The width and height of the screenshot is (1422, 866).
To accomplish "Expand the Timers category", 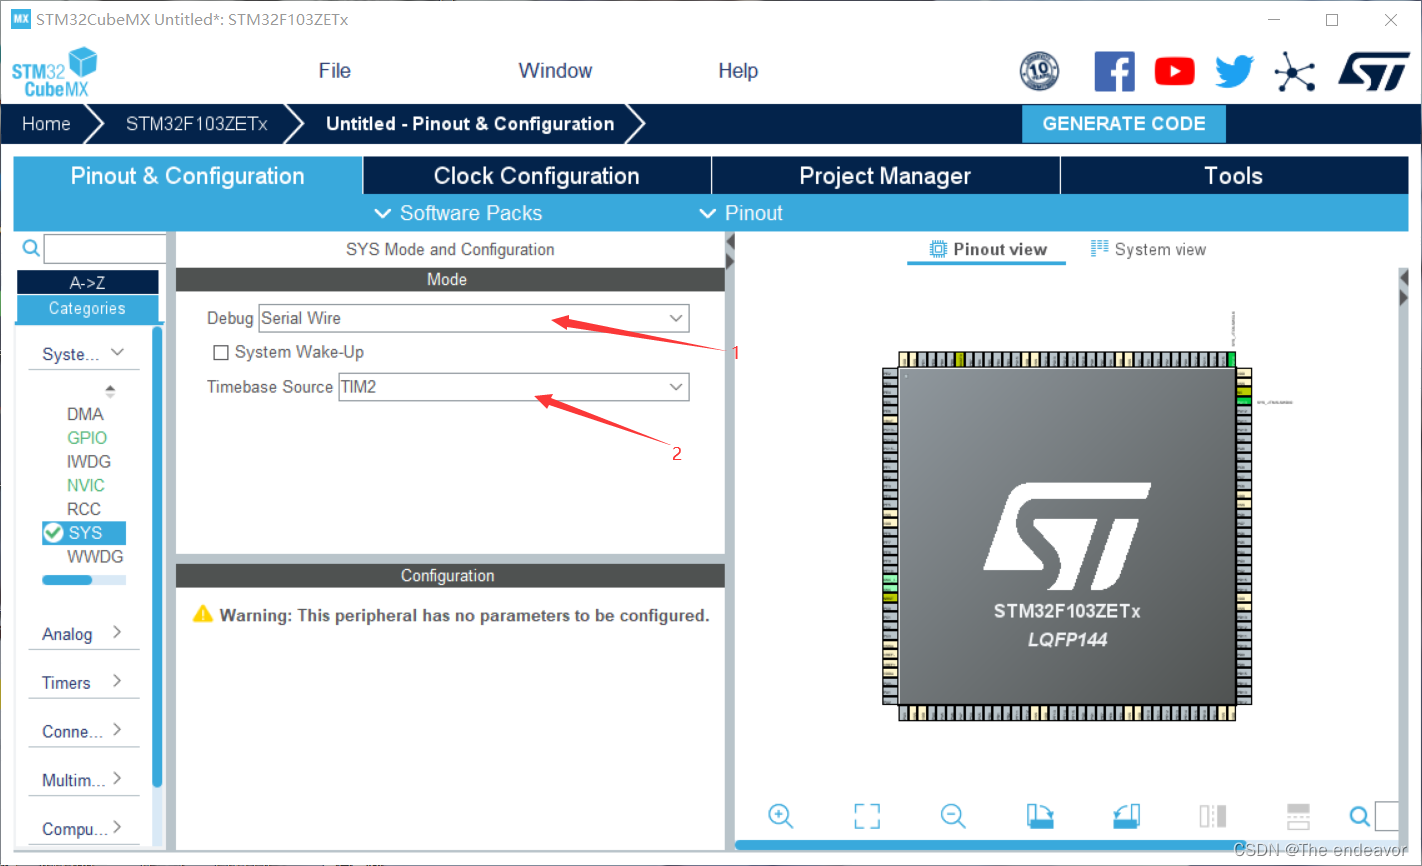I will coord(84,683).
